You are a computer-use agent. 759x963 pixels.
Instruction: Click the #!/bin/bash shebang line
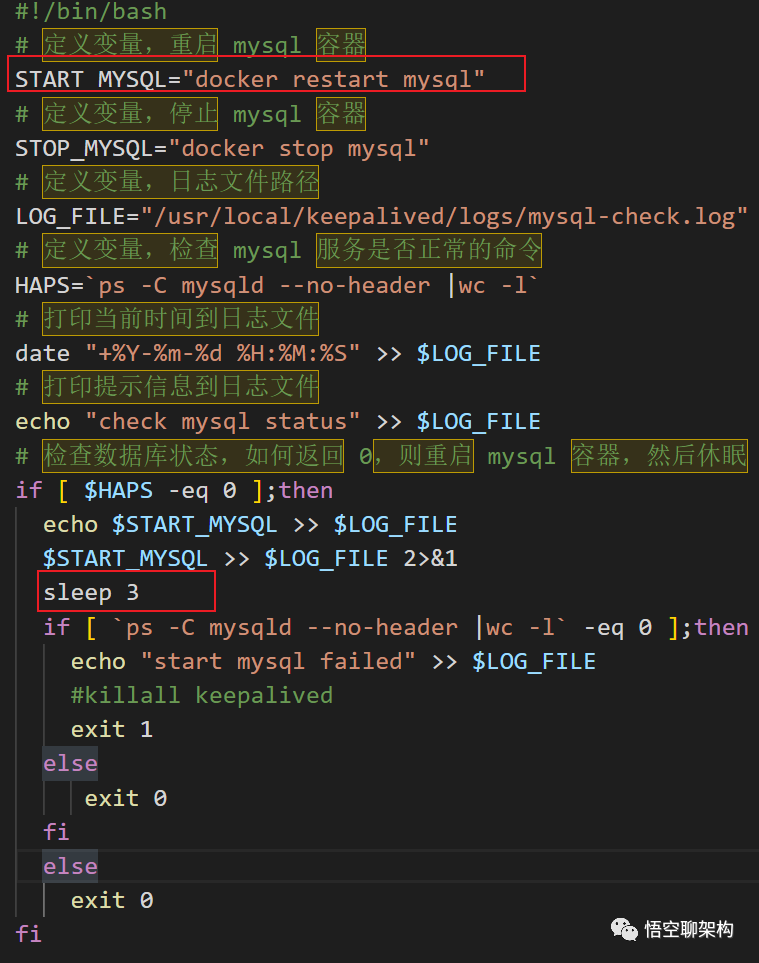click(91, 12)
